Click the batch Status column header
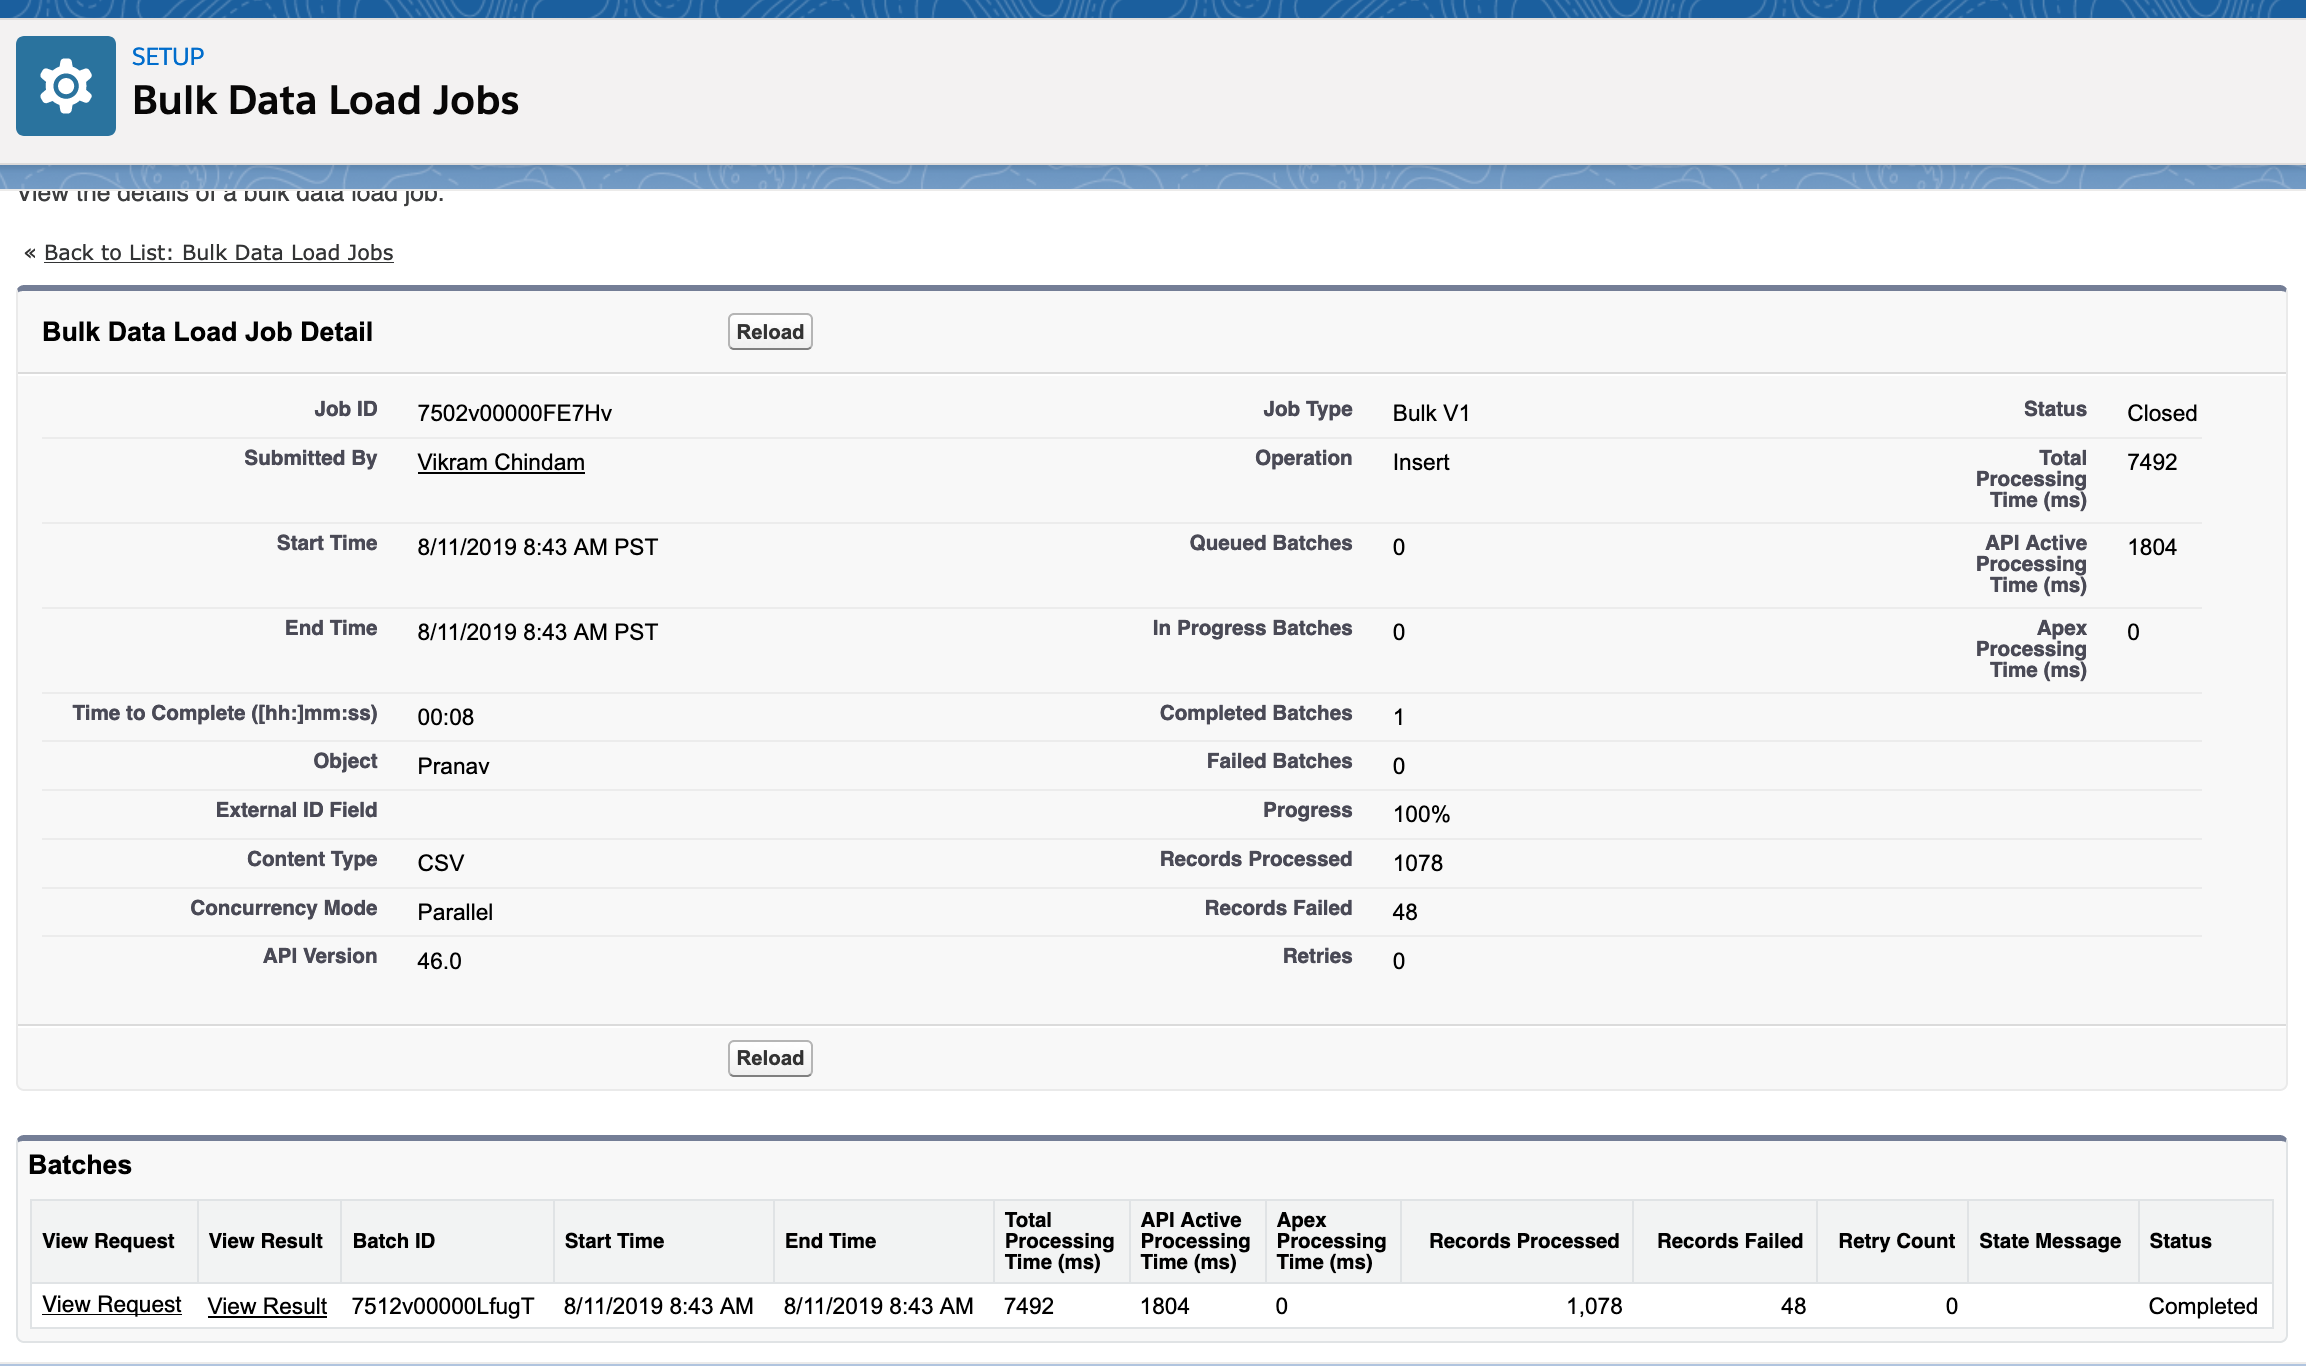The height and width of the screenshot is (1366, 2306). [x=2180, y=1241]
